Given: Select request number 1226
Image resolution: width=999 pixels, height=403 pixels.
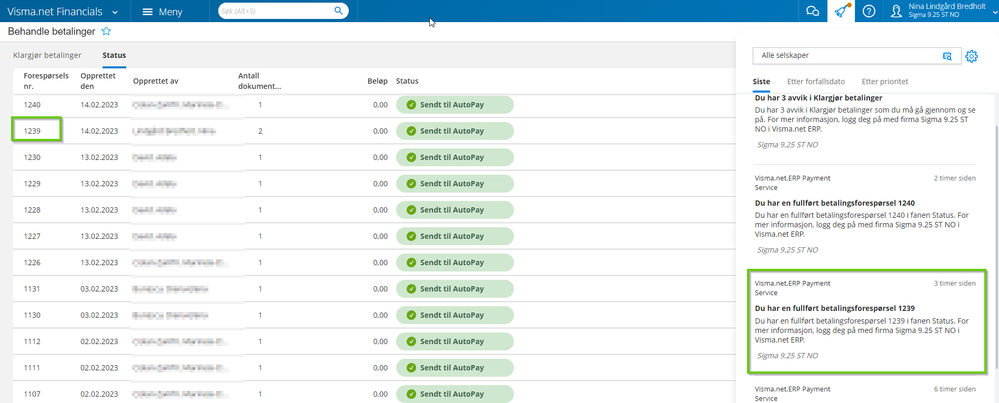Looking at the screenshot, I should pyautogui.click(x=32, y=263).
